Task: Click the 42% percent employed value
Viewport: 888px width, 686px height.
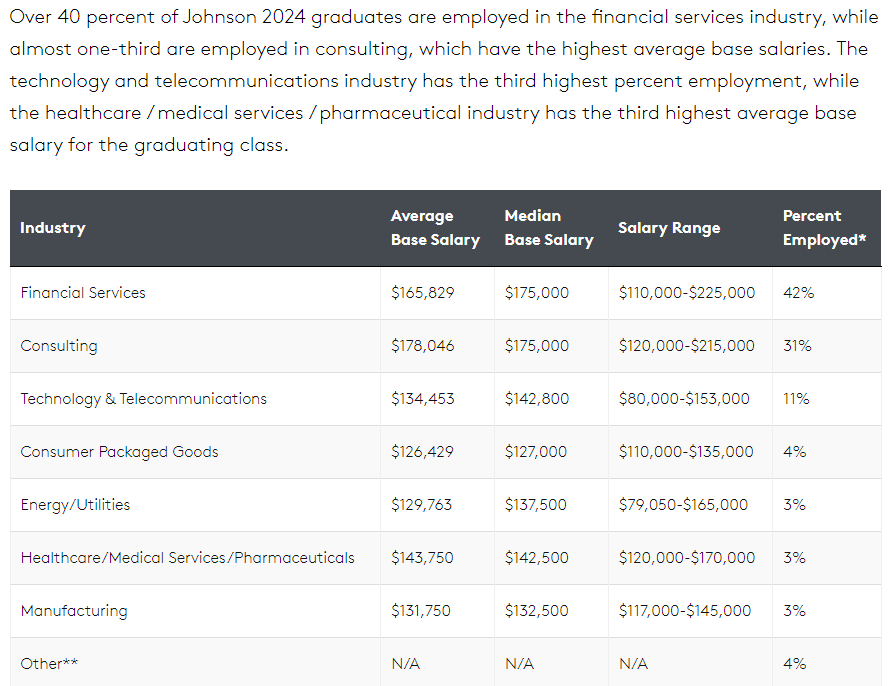Action: (798, 293)
